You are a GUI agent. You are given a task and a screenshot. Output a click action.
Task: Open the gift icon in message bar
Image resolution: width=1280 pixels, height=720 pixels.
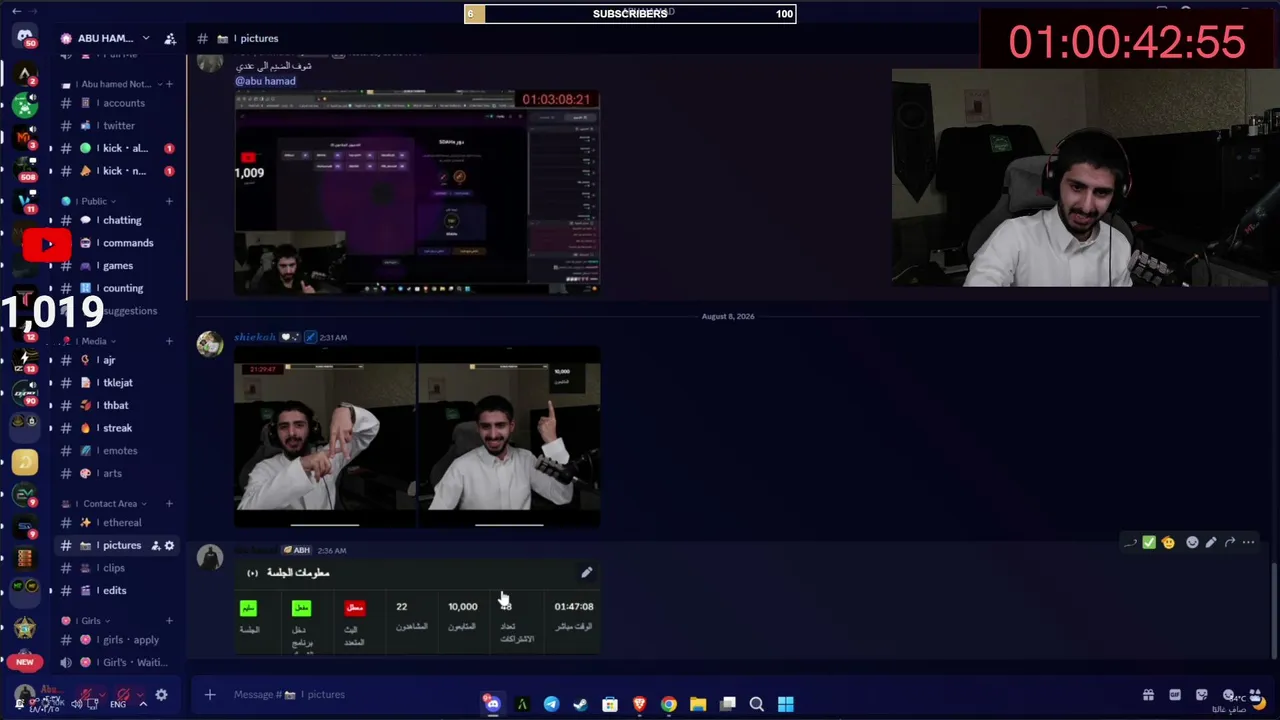[1148, 695]
